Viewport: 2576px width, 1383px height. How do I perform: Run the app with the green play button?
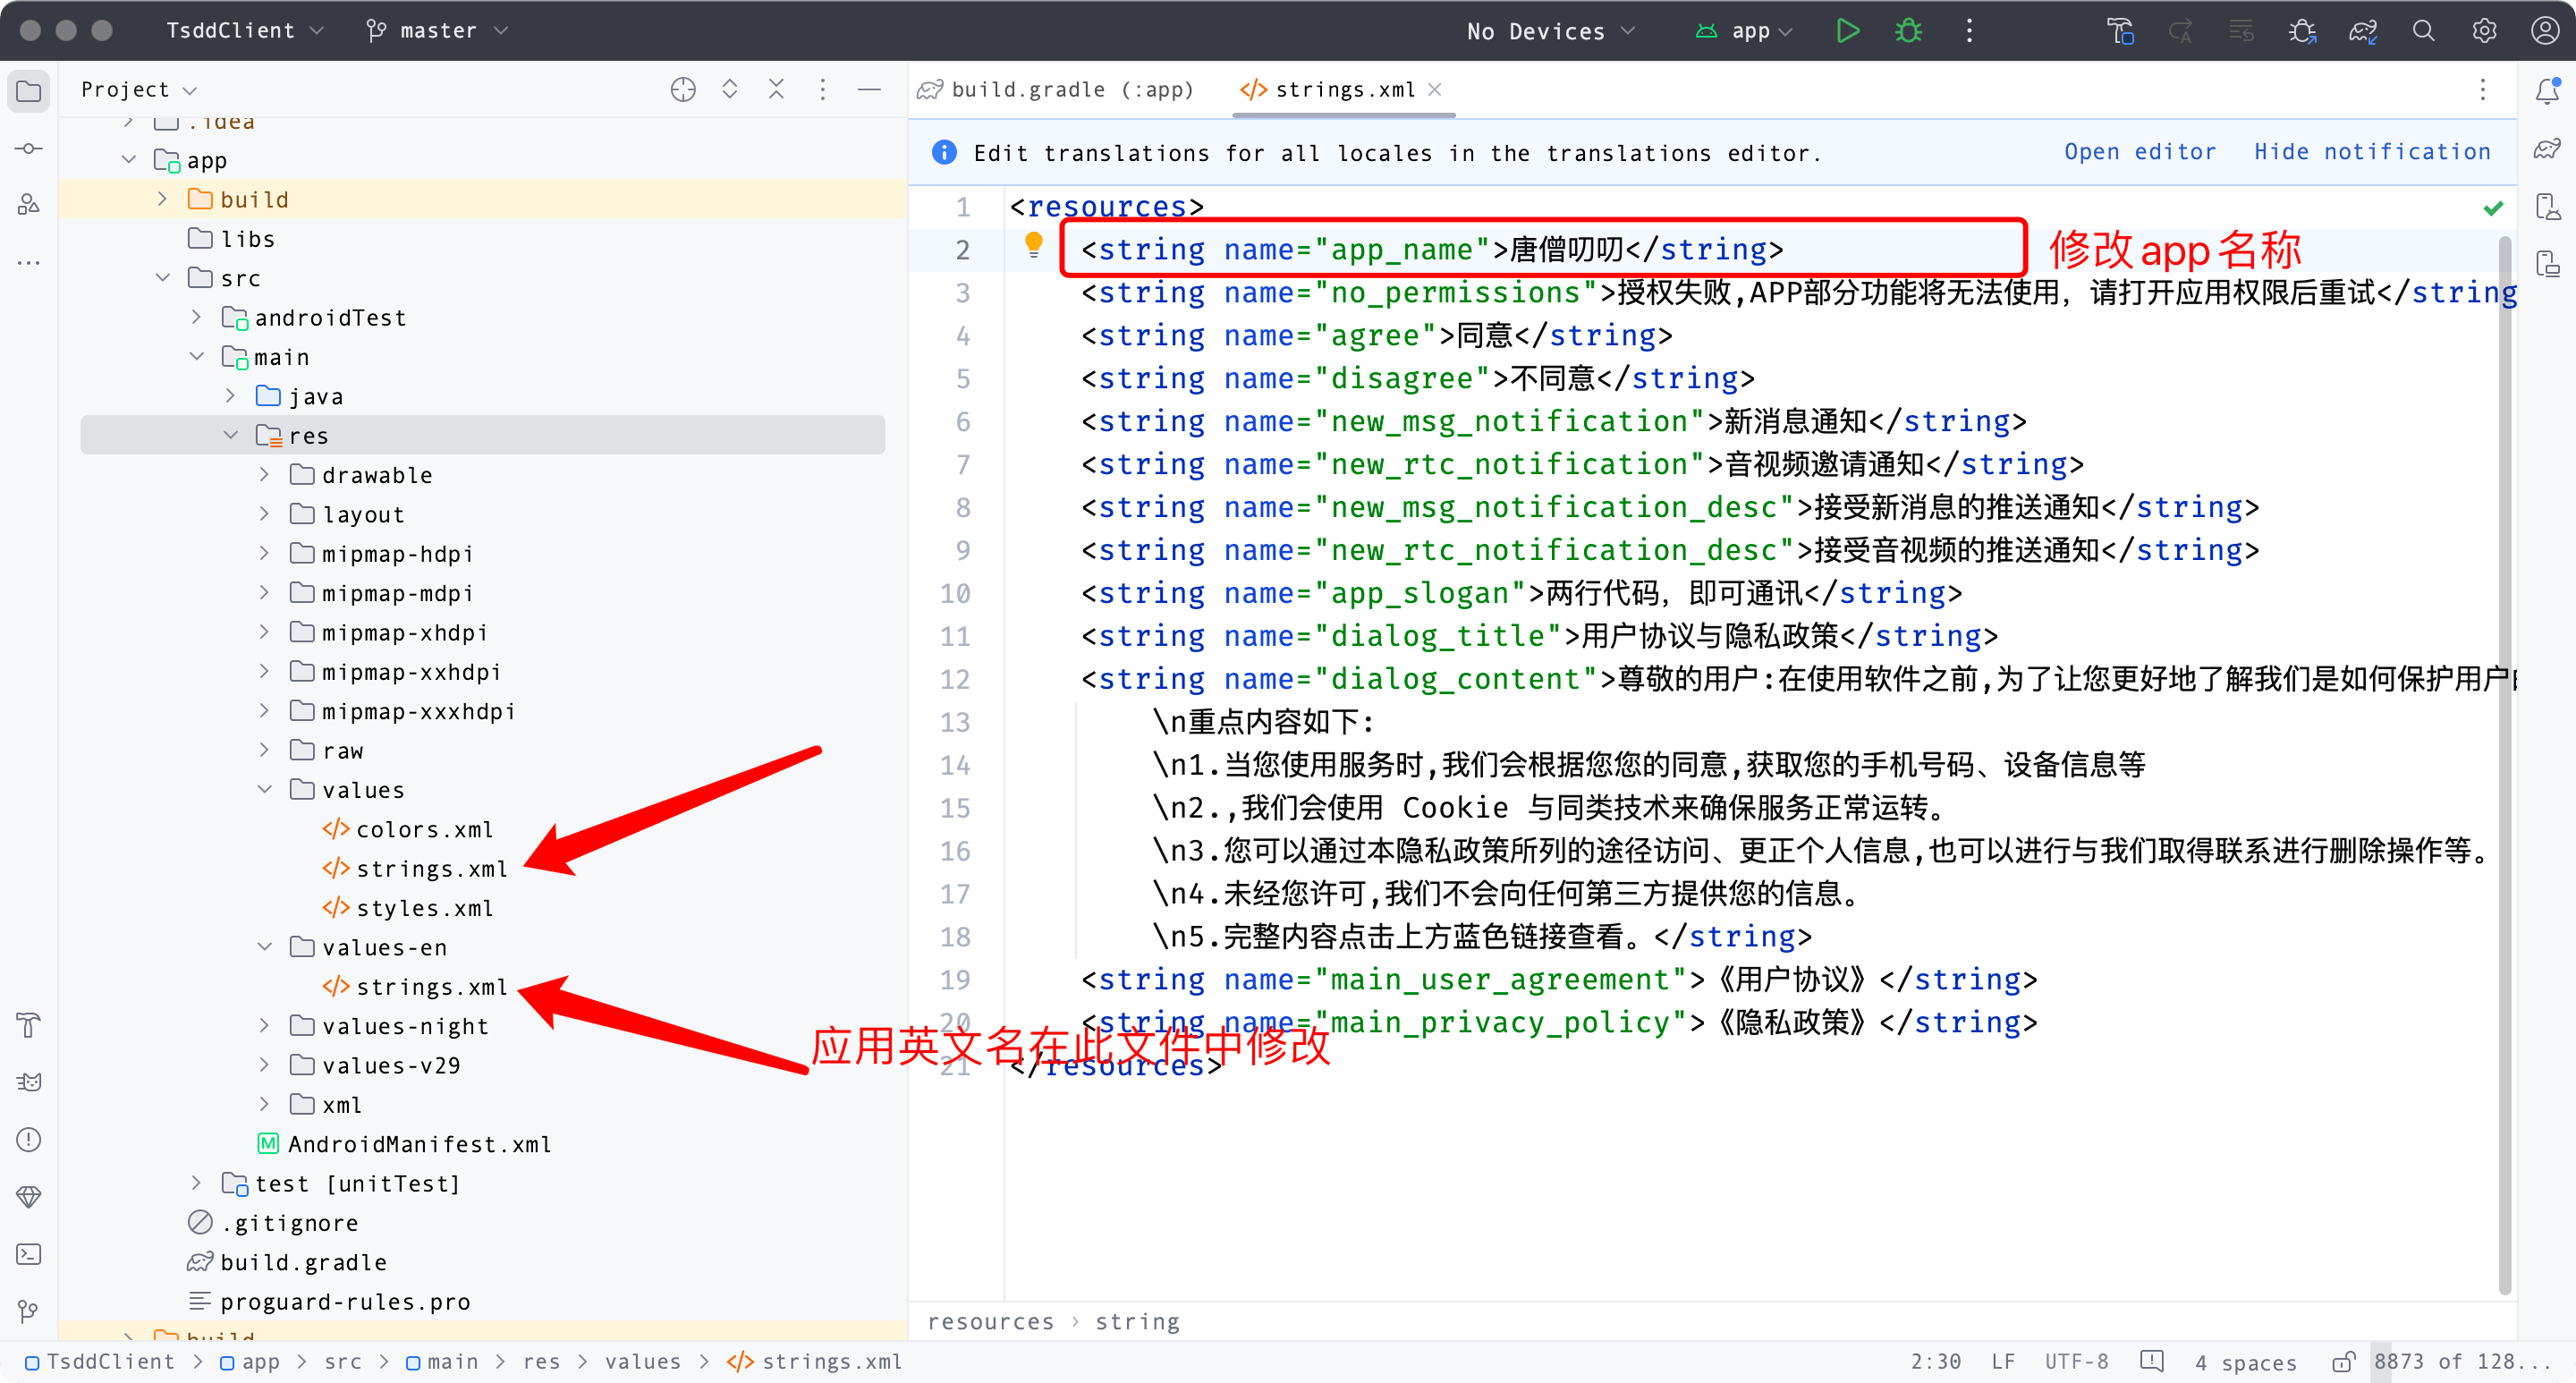(x=1847, y=31)
